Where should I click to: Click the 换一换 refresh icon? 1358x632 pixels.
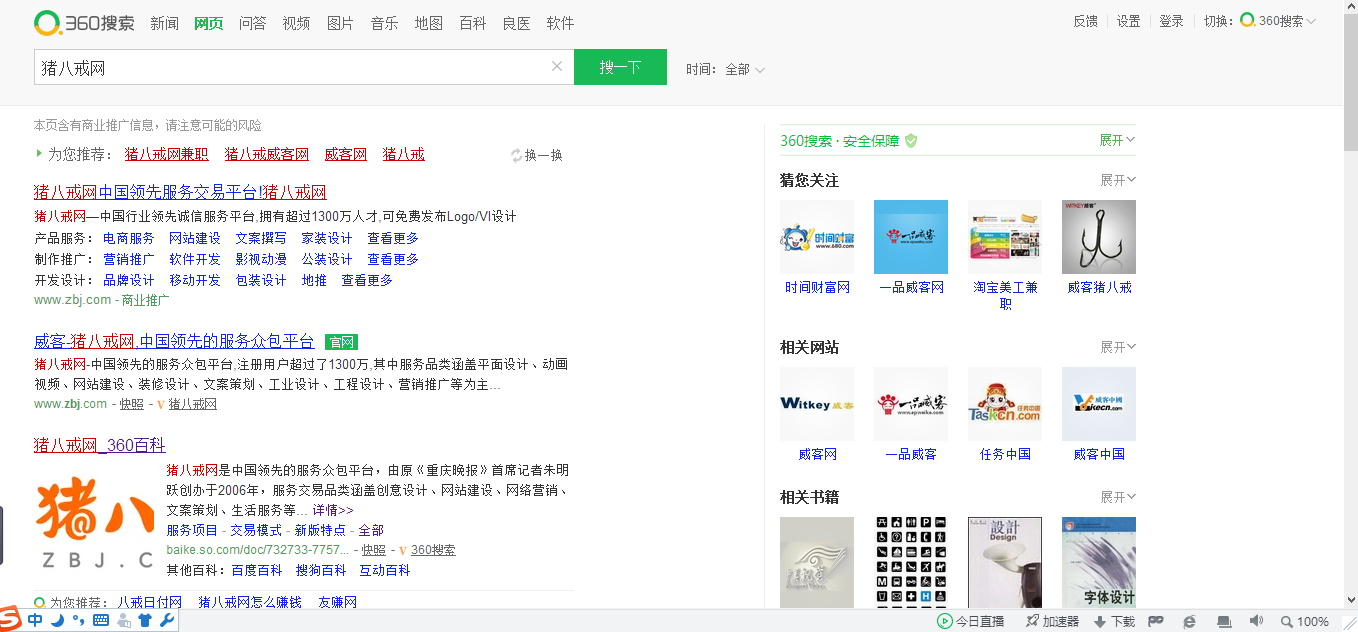[x=517, y=155]
